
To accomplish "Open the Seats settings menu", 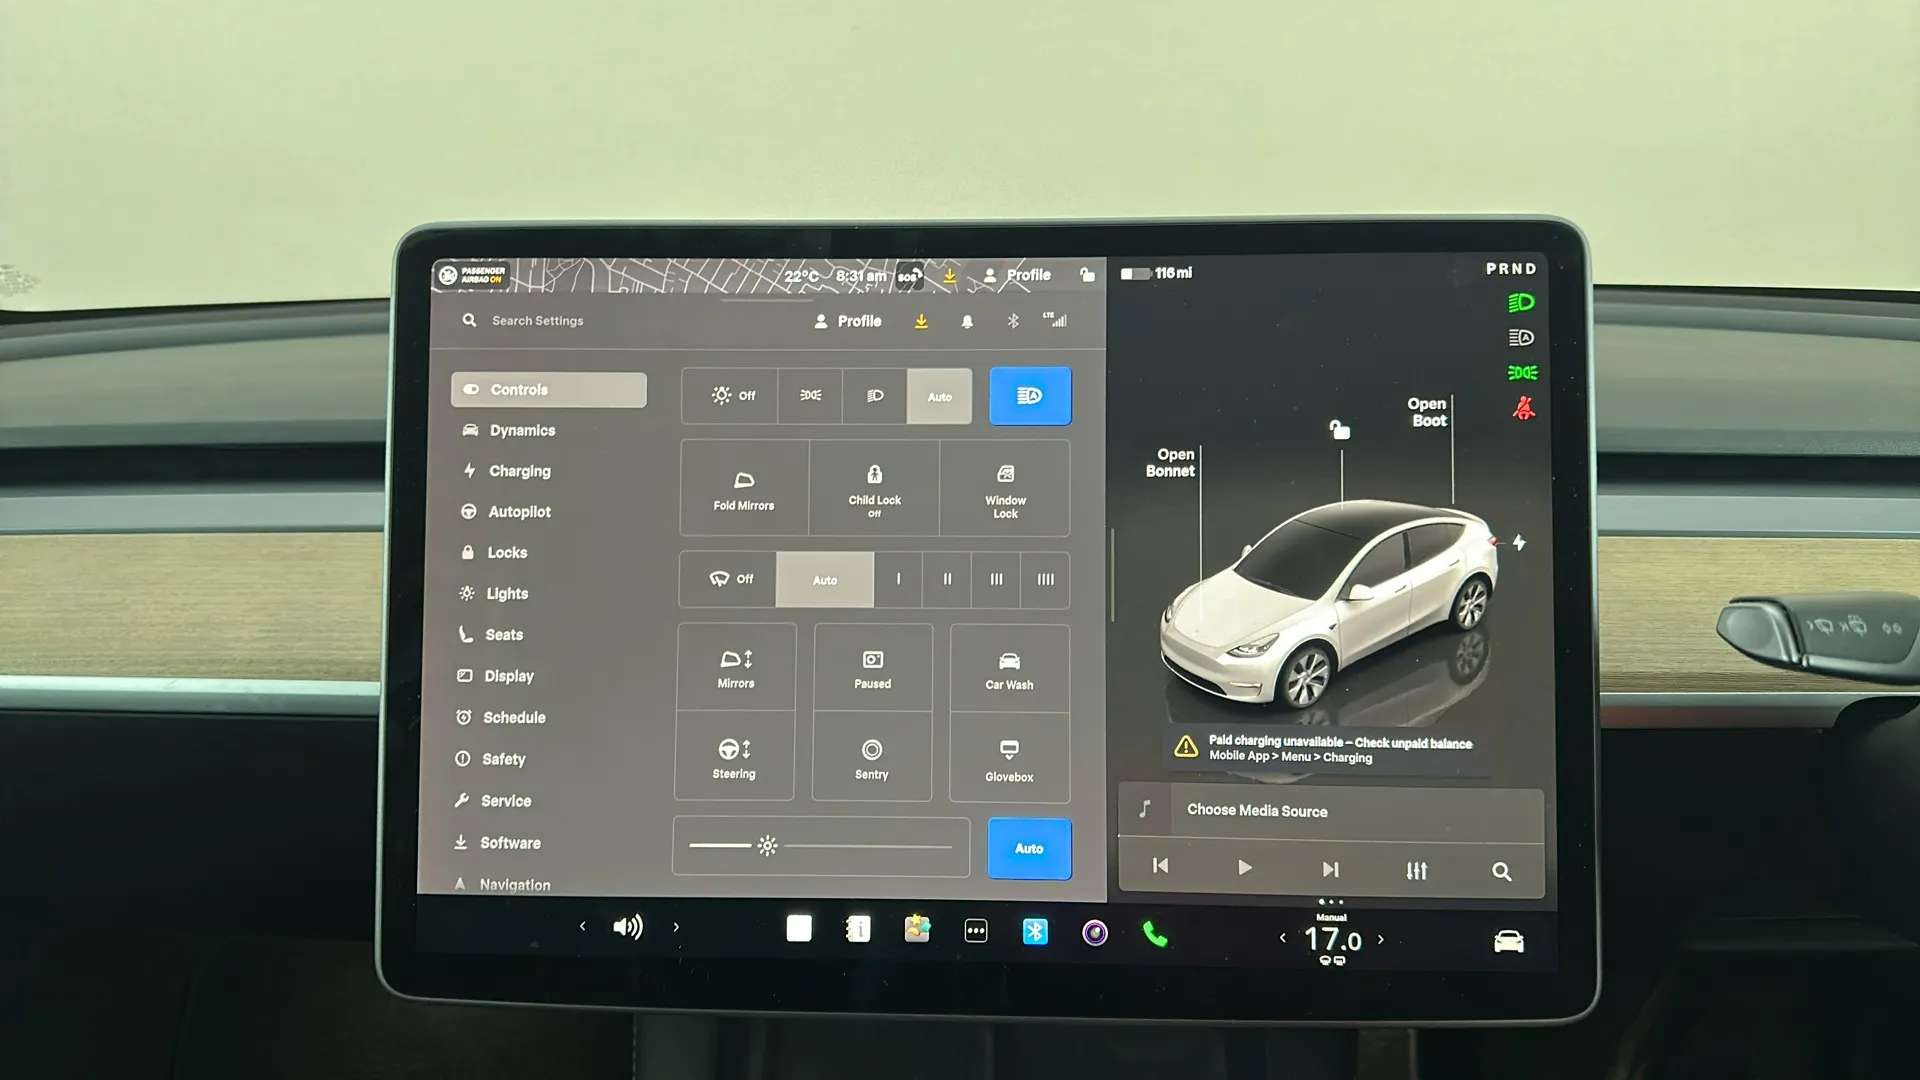I will pos(490,634).
